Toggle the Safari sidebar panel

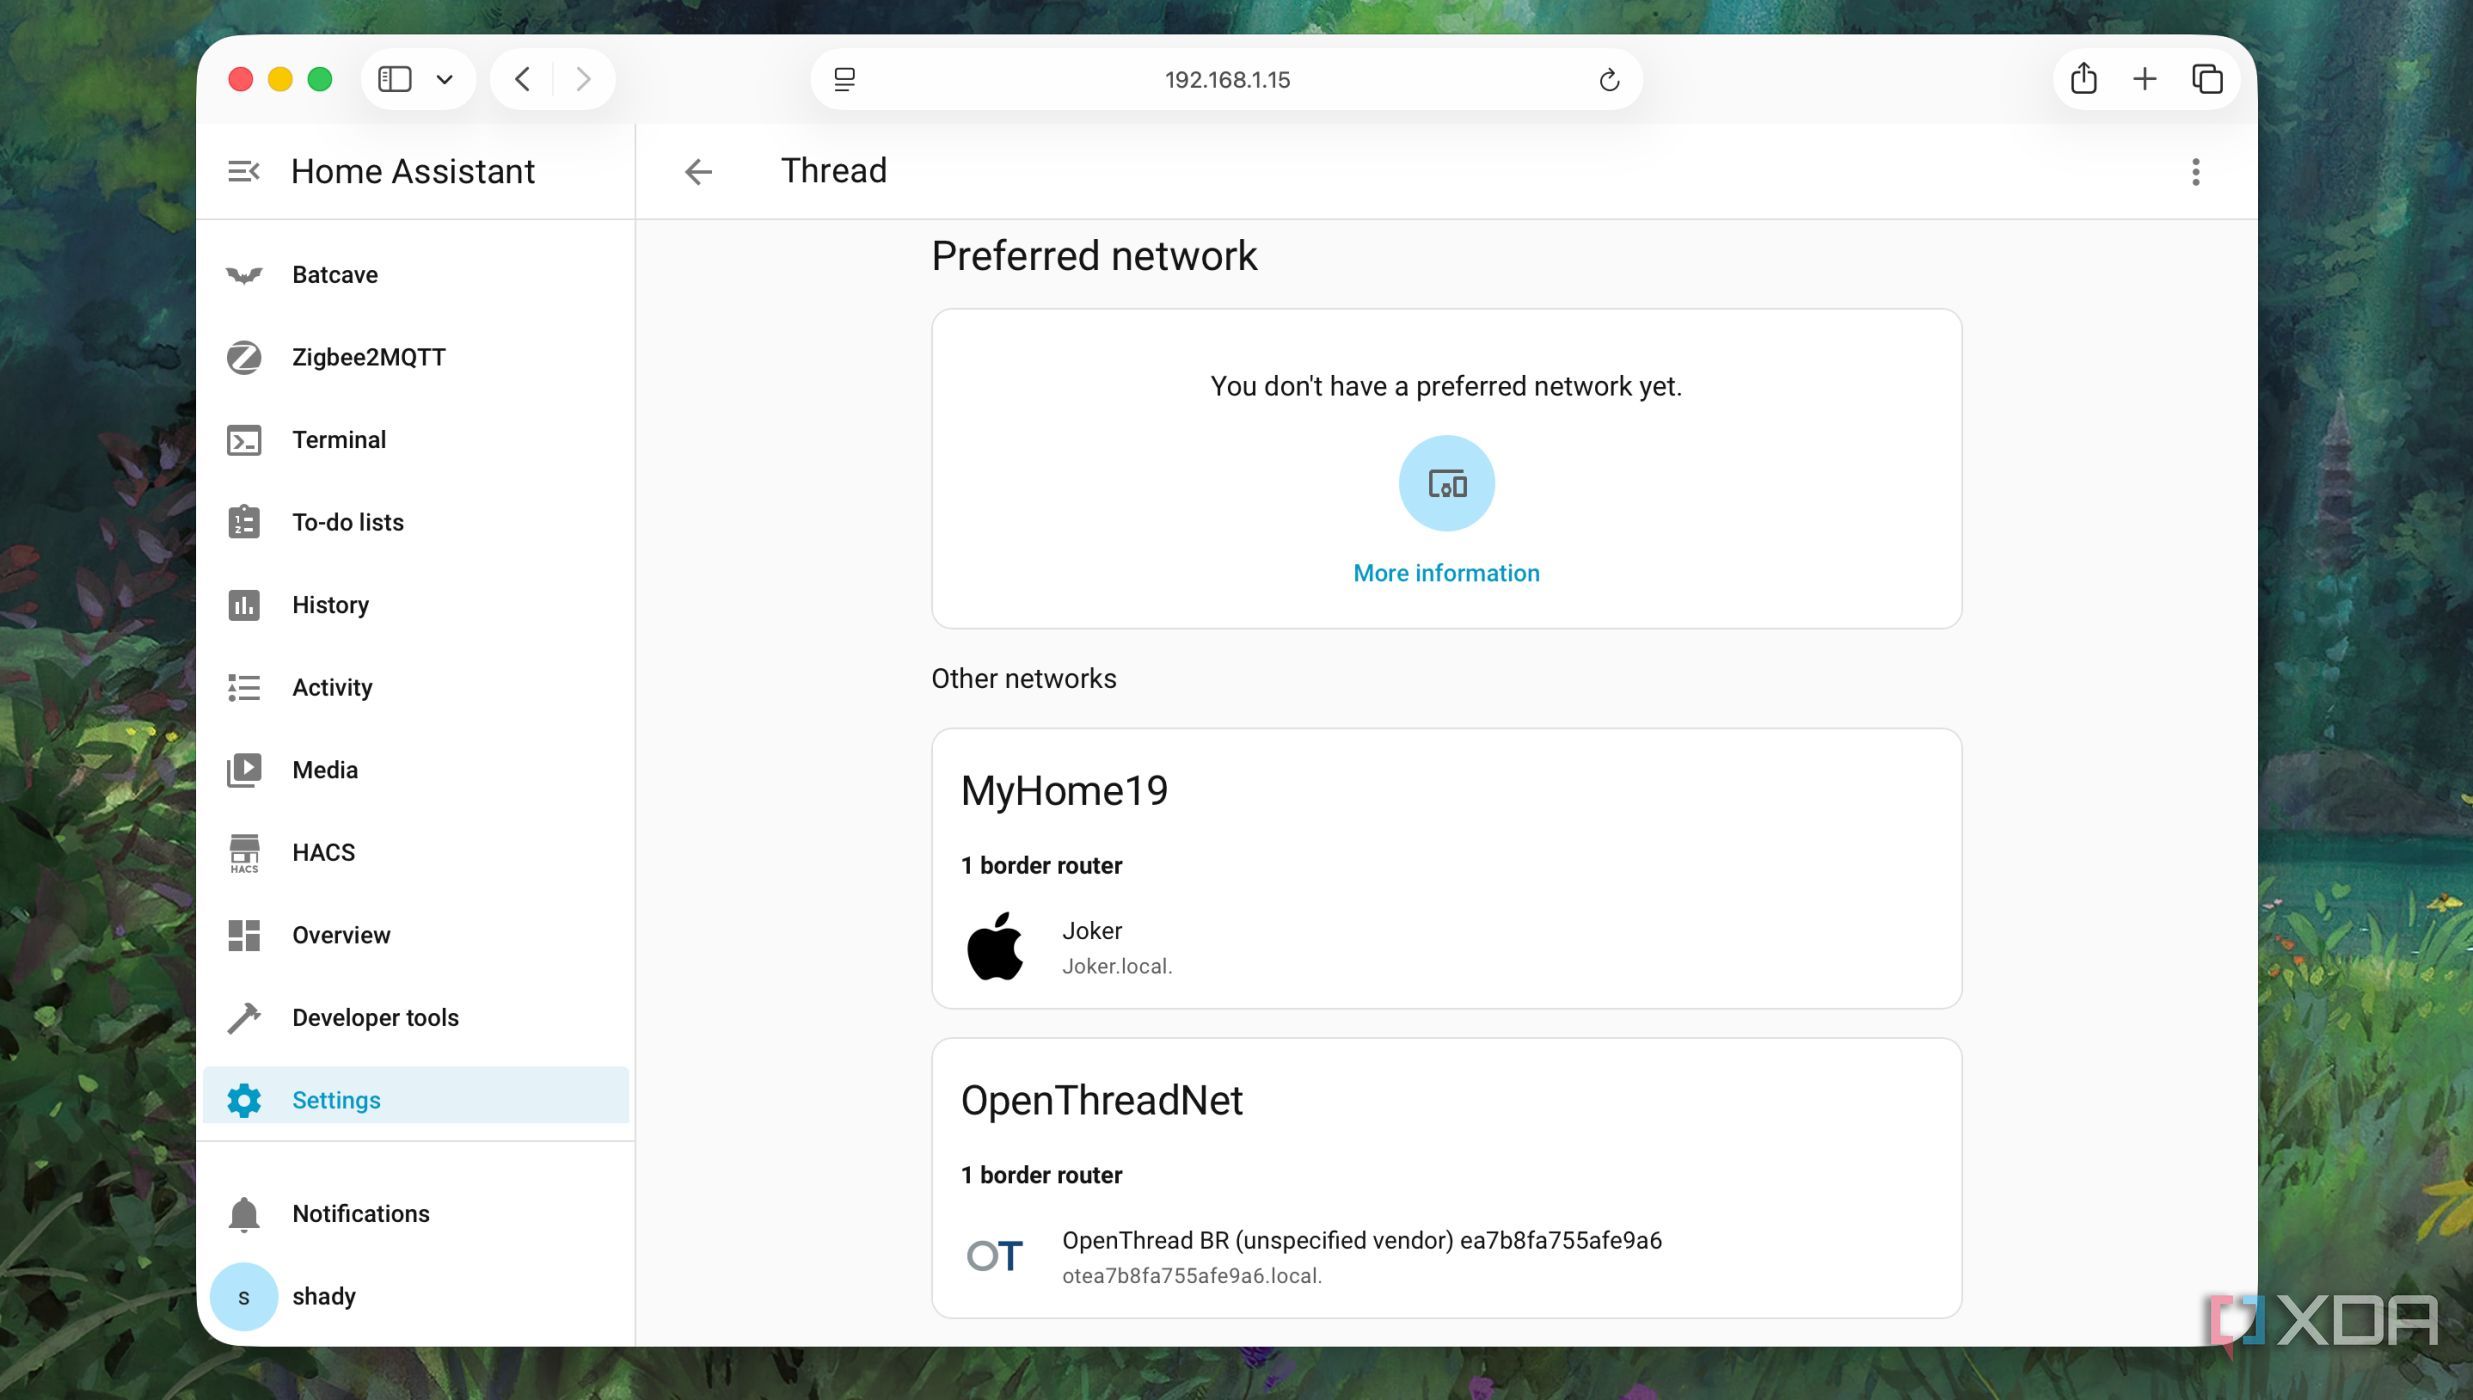click(395, 79)
